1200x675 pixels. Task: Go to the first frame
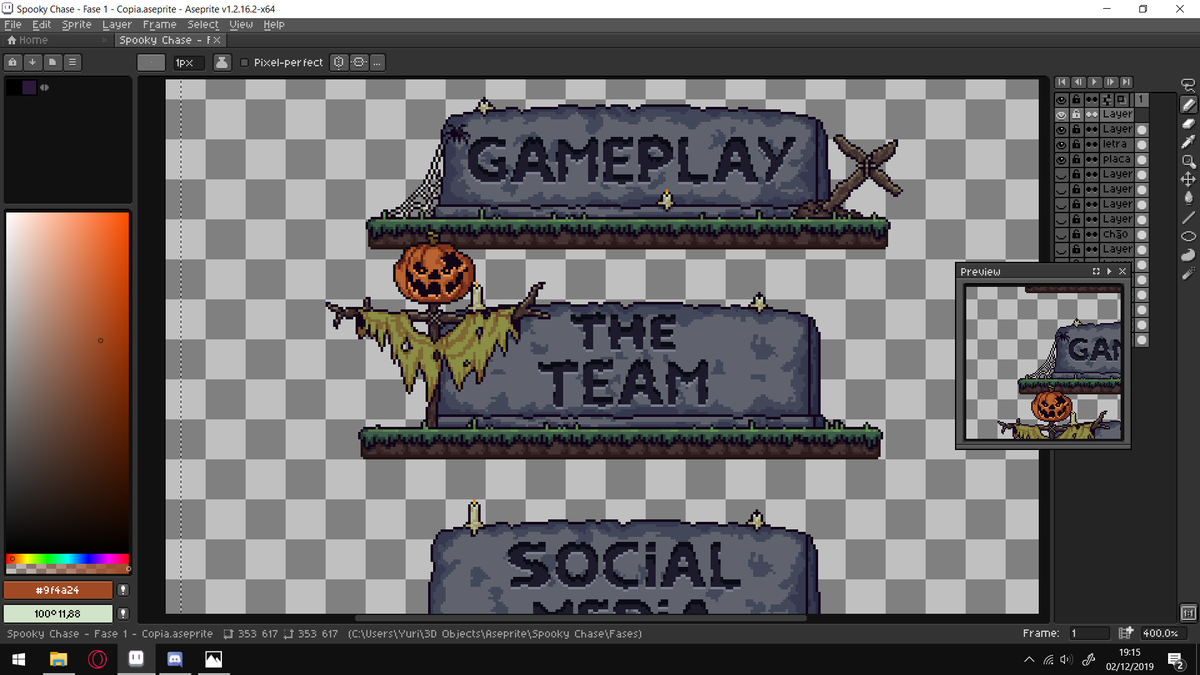[1063, 82]
